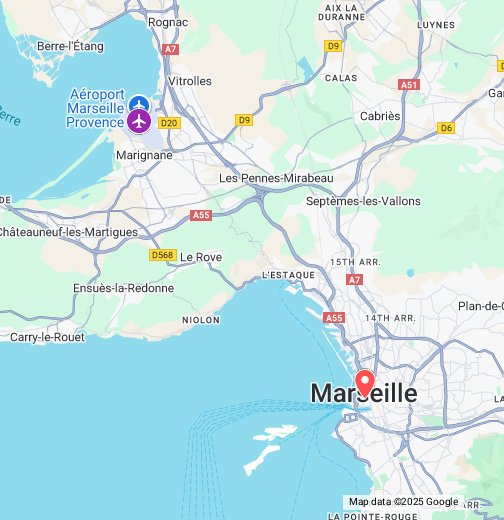
Task: Select the Les Pennes-Mirabeau label
Action: click(276, 178)
